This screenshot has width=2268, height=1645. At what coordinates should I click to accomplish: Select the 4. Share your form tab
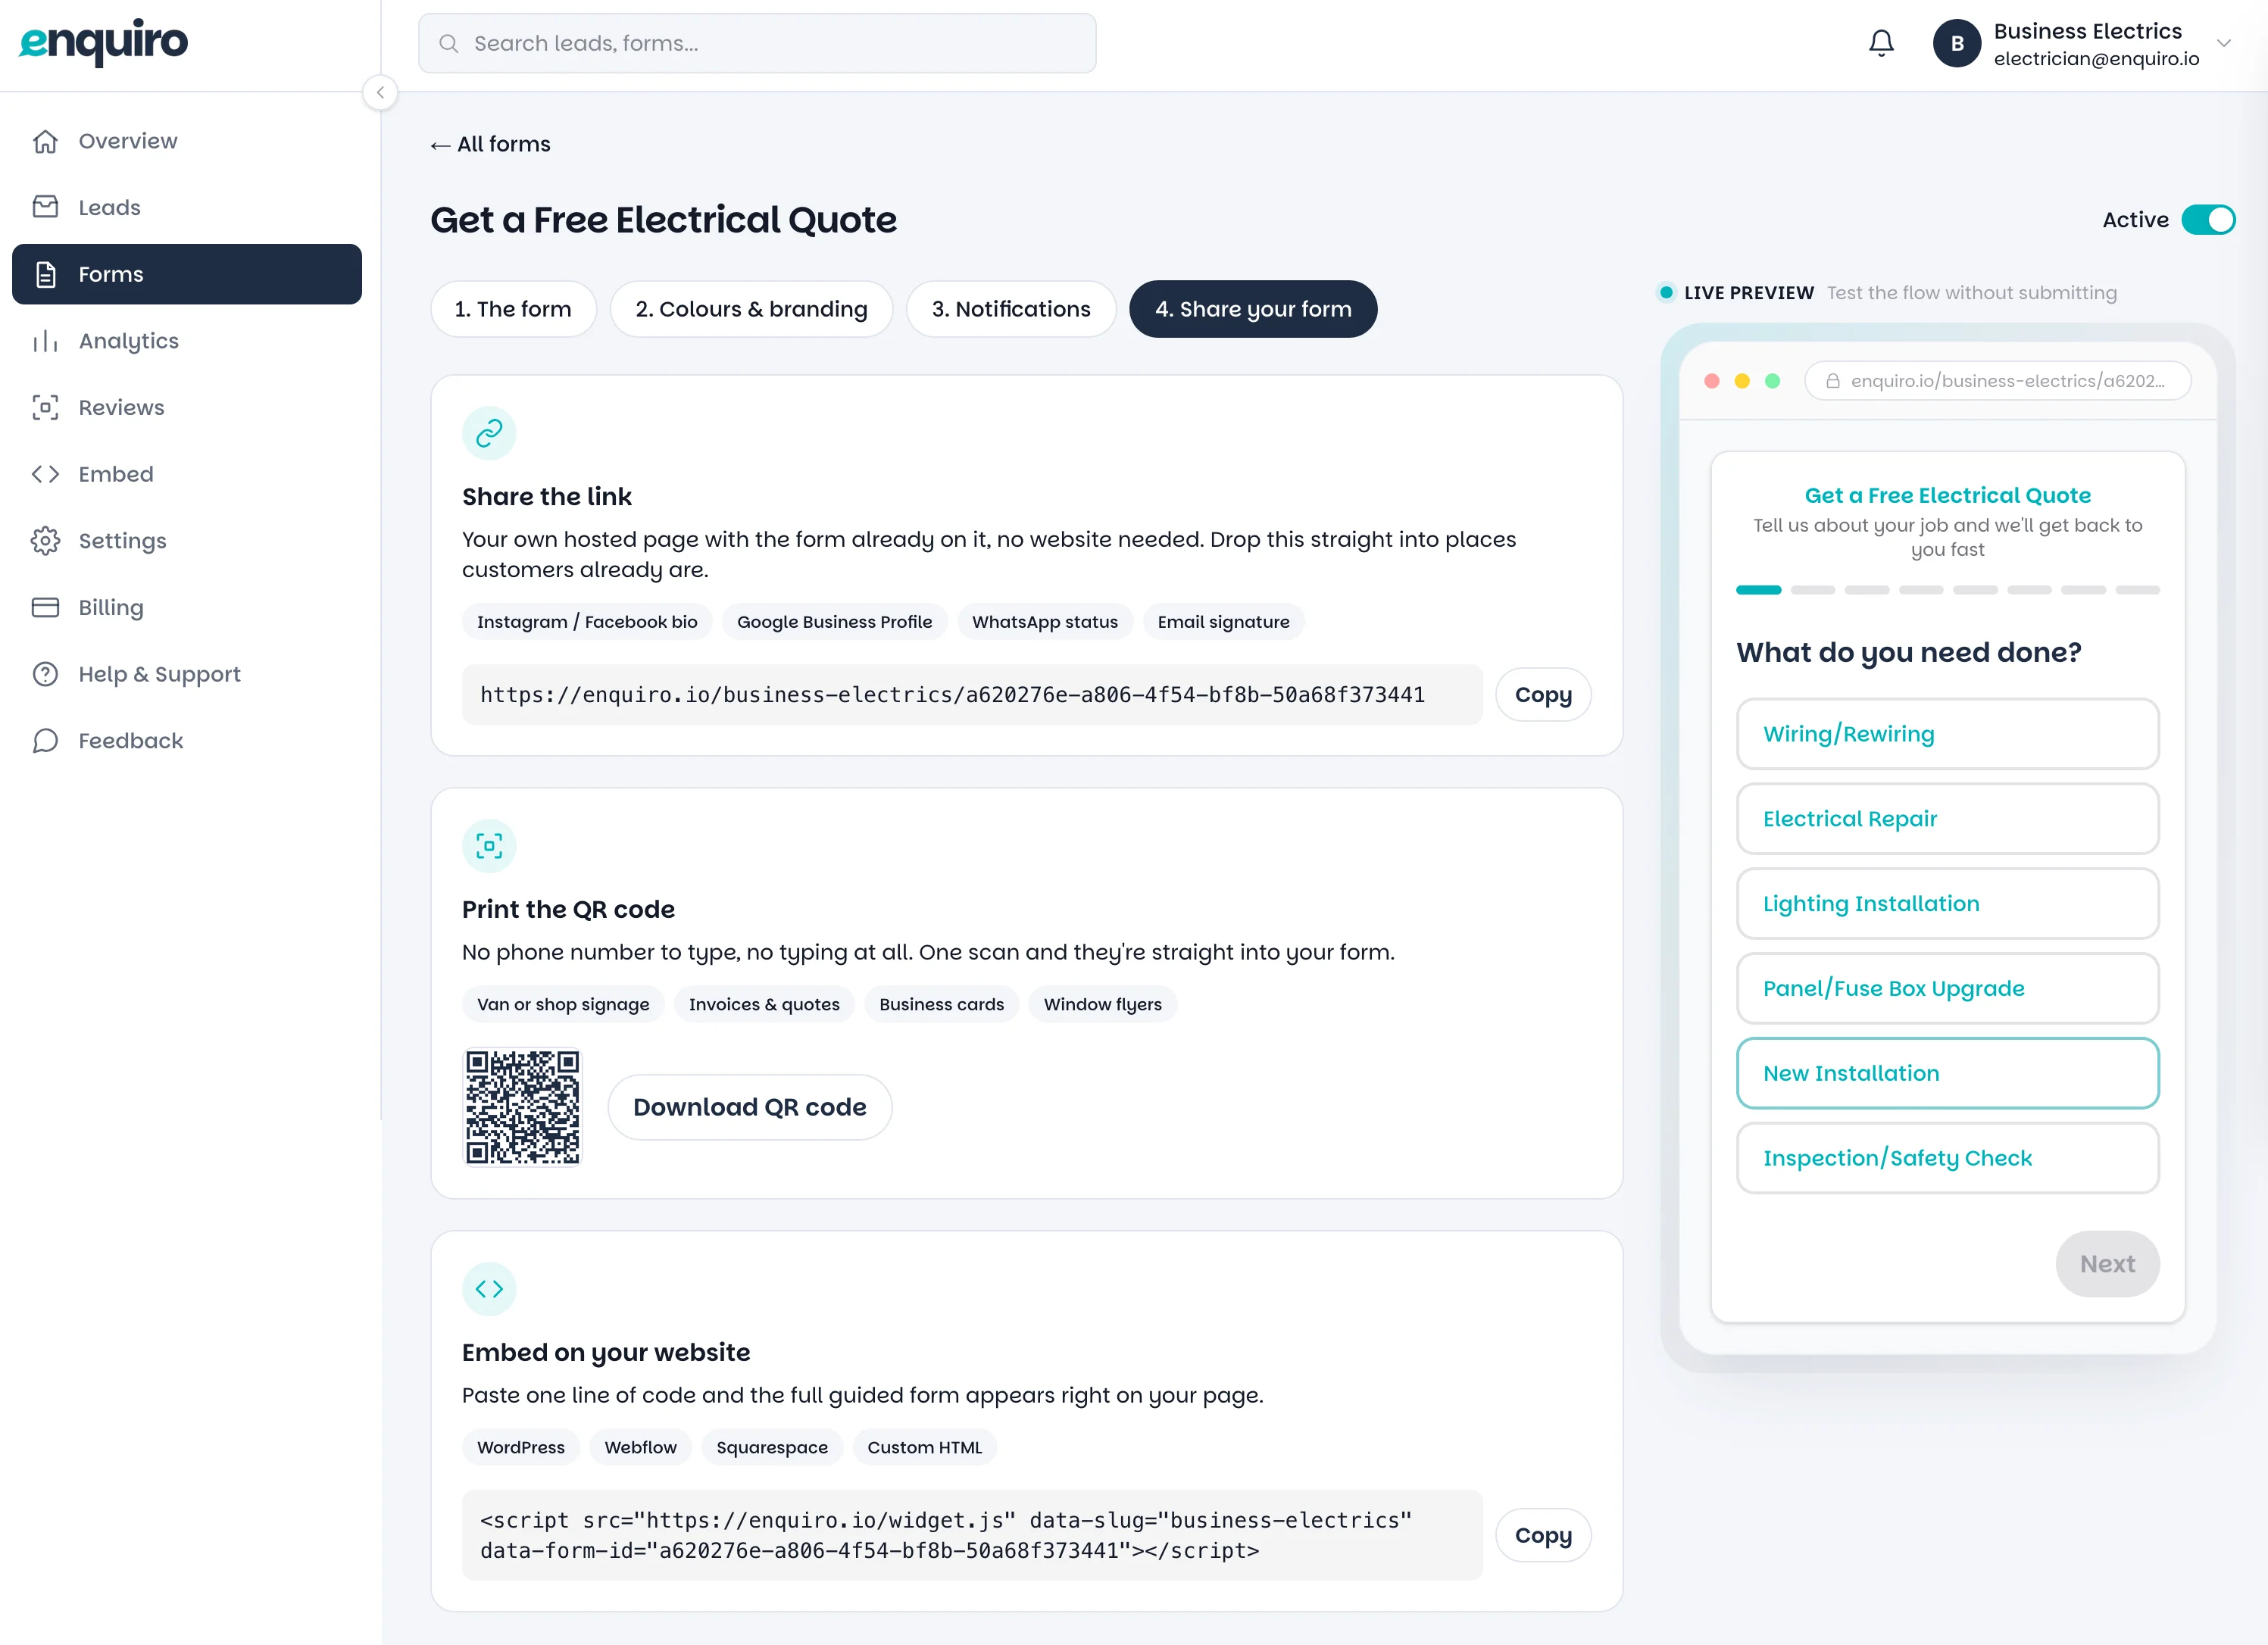point(1253,309)
